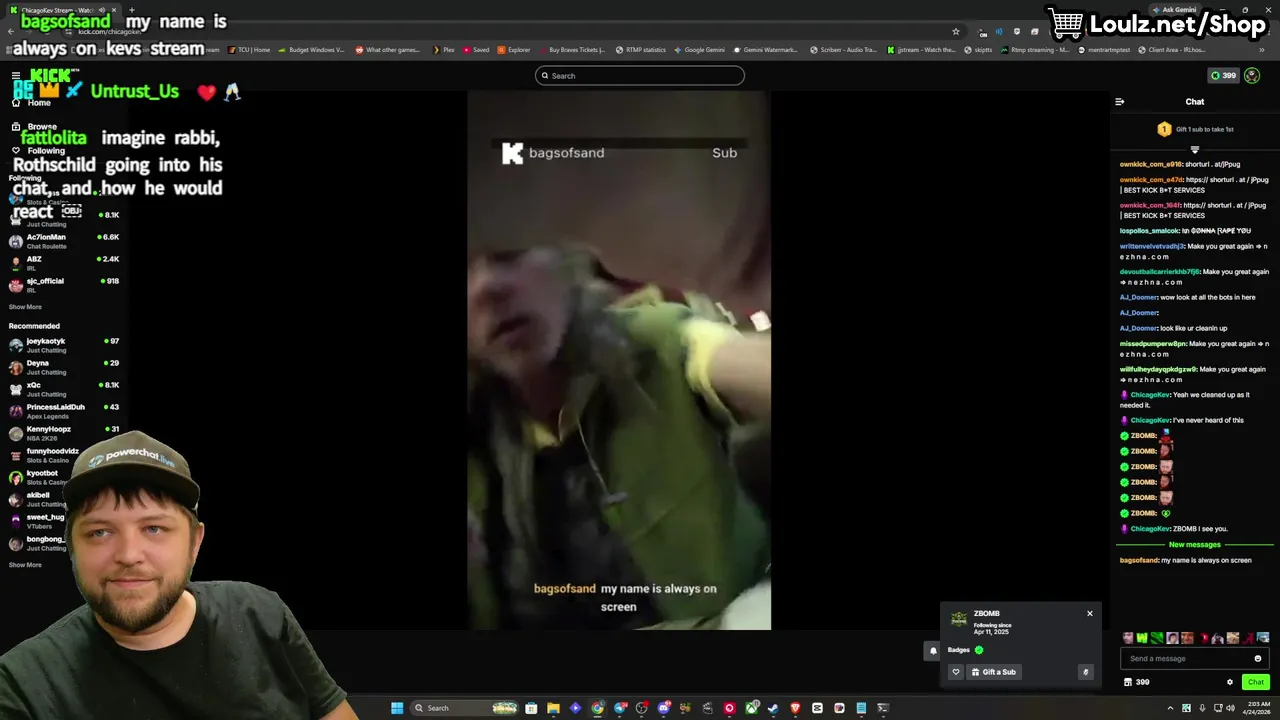
Task: Click the green Chat send button
Action: click(1256, 682)
